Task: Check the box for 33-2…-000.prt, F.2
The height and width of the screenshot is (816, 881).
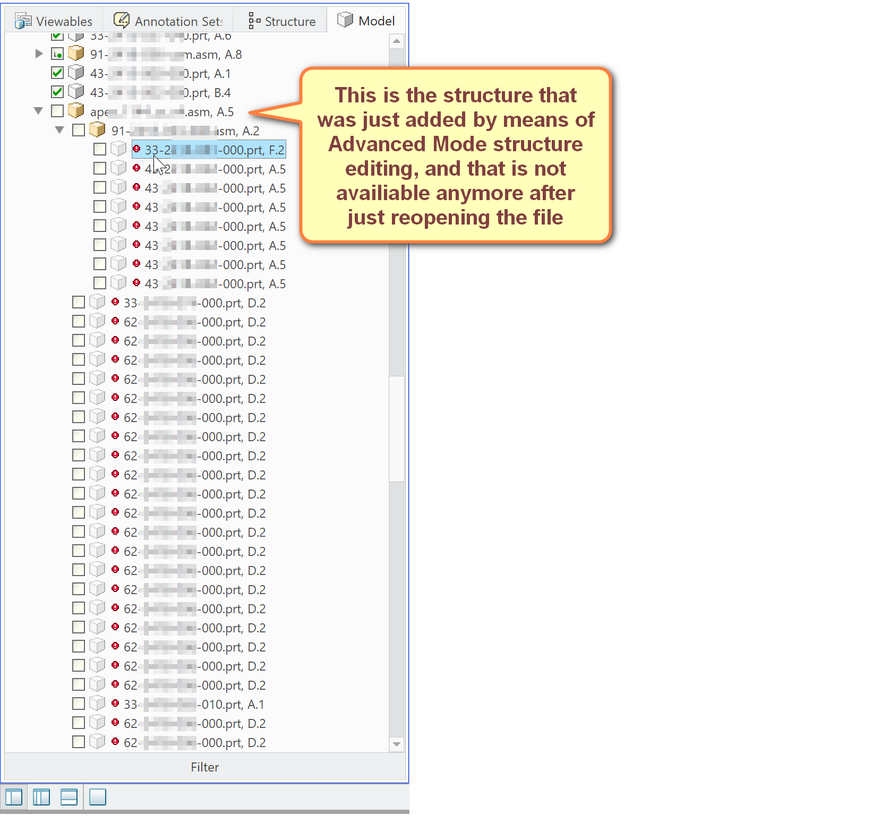Action: [x=99, y=149]
